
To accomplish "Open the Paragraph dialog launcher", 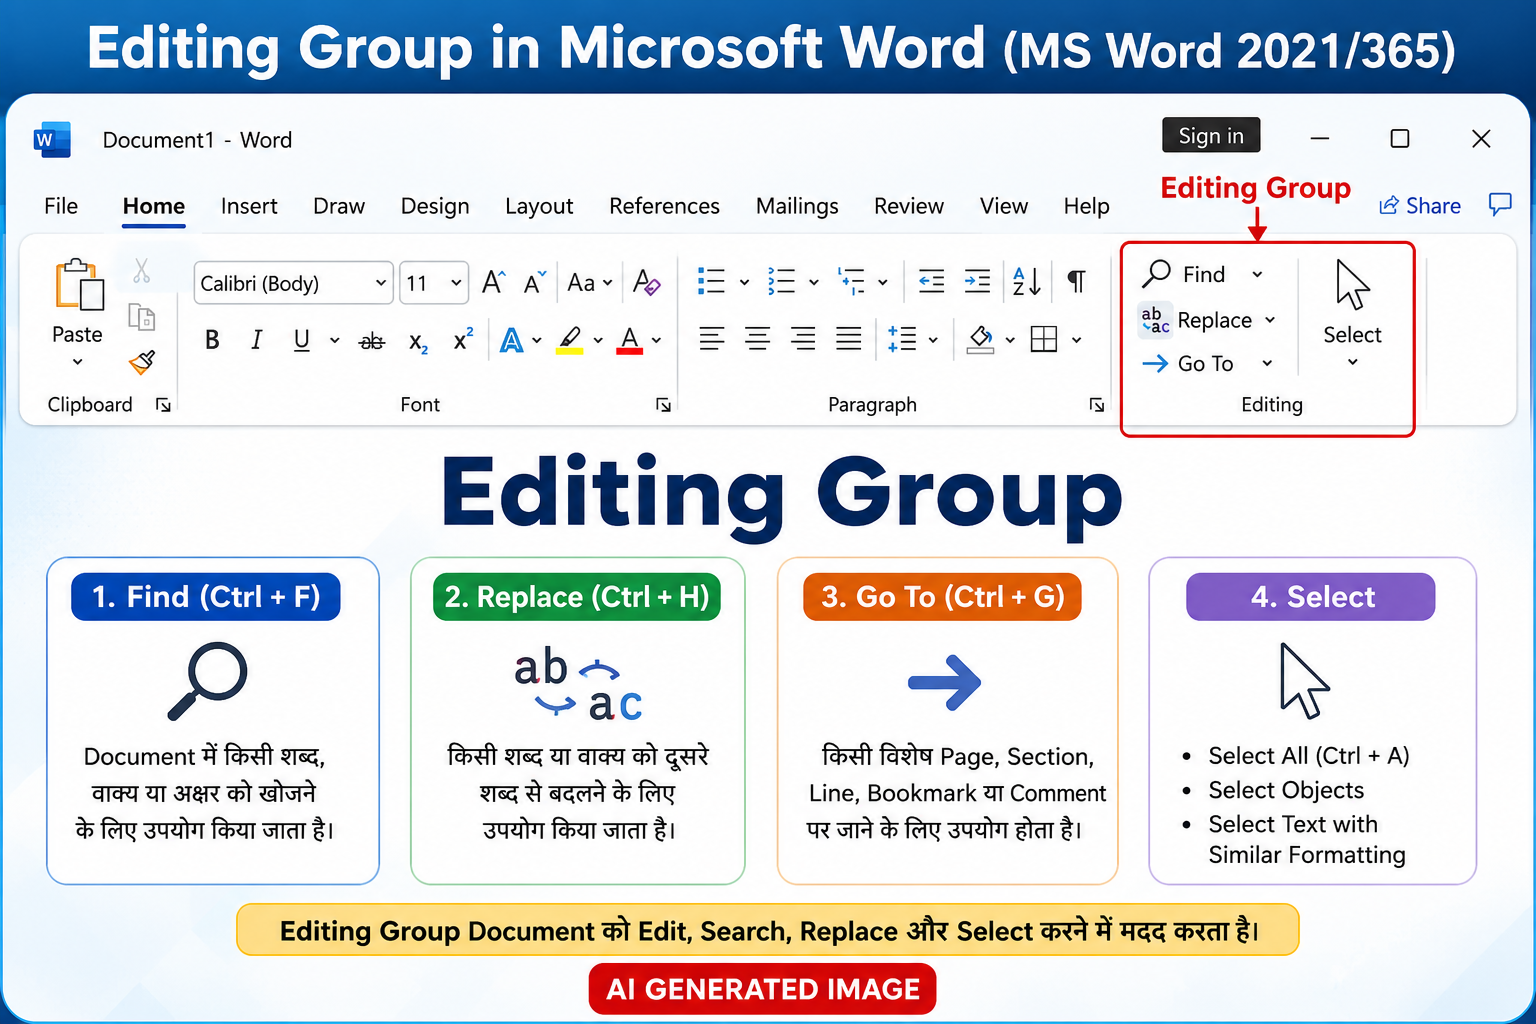I will [1097, 405].
